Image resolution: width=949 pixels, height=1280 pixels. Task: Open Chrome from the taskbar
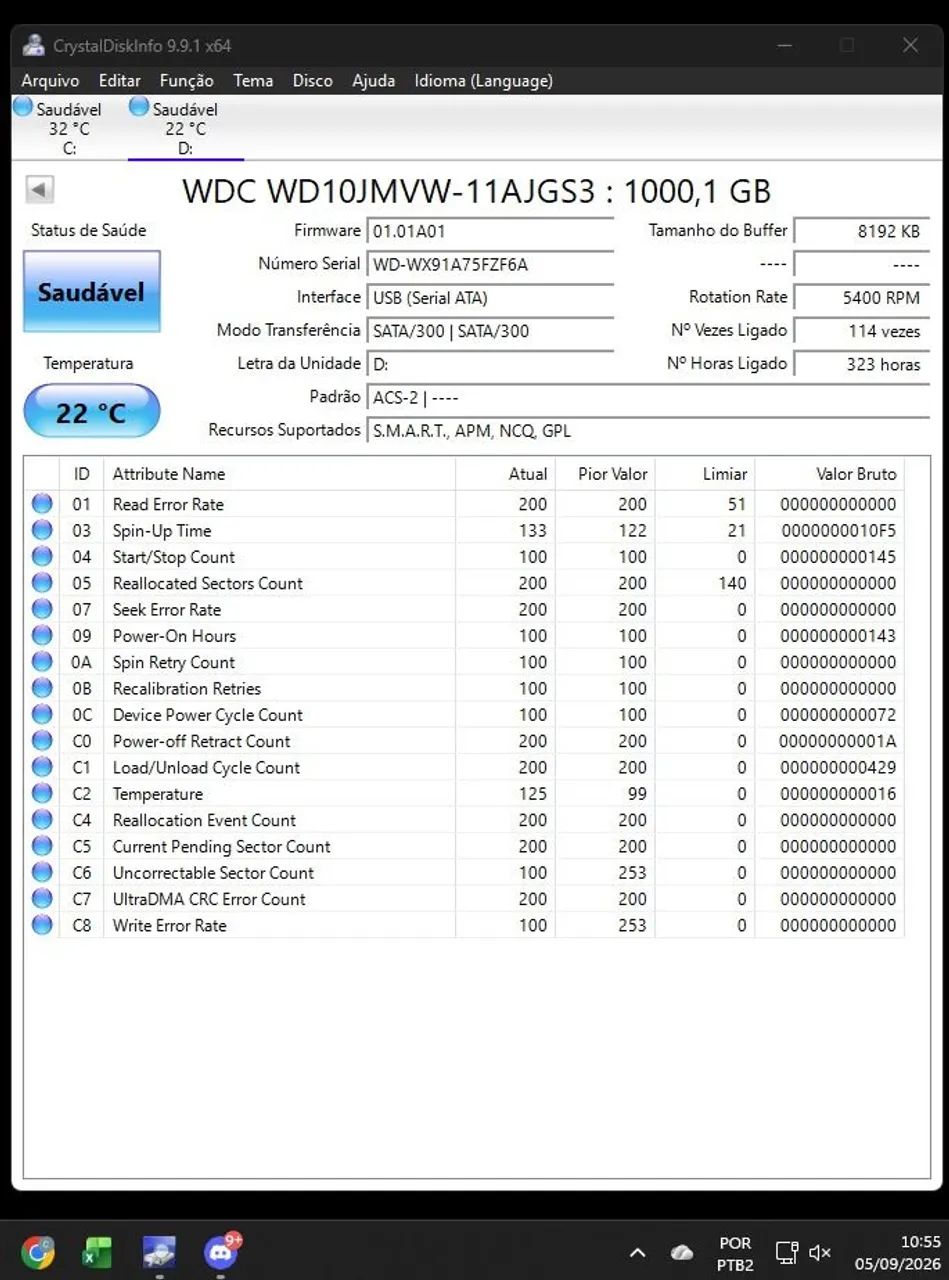click(x=38, y=1251)
